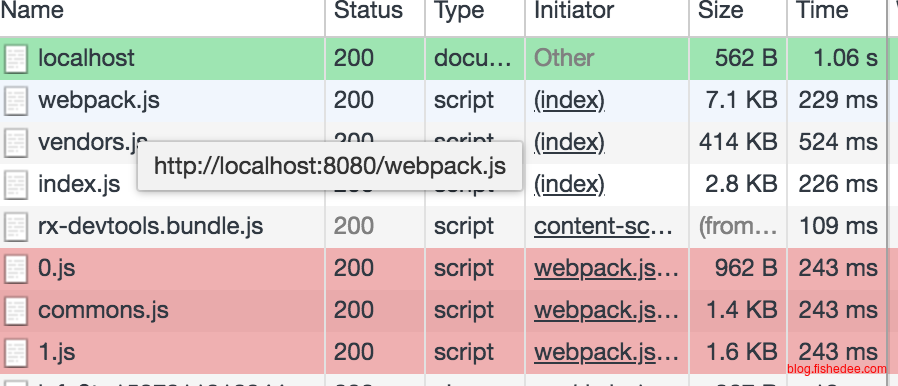Select the rx-devtools.bundle.js request name
Viewport: 898px width, 386px height.
coord(151,227)
